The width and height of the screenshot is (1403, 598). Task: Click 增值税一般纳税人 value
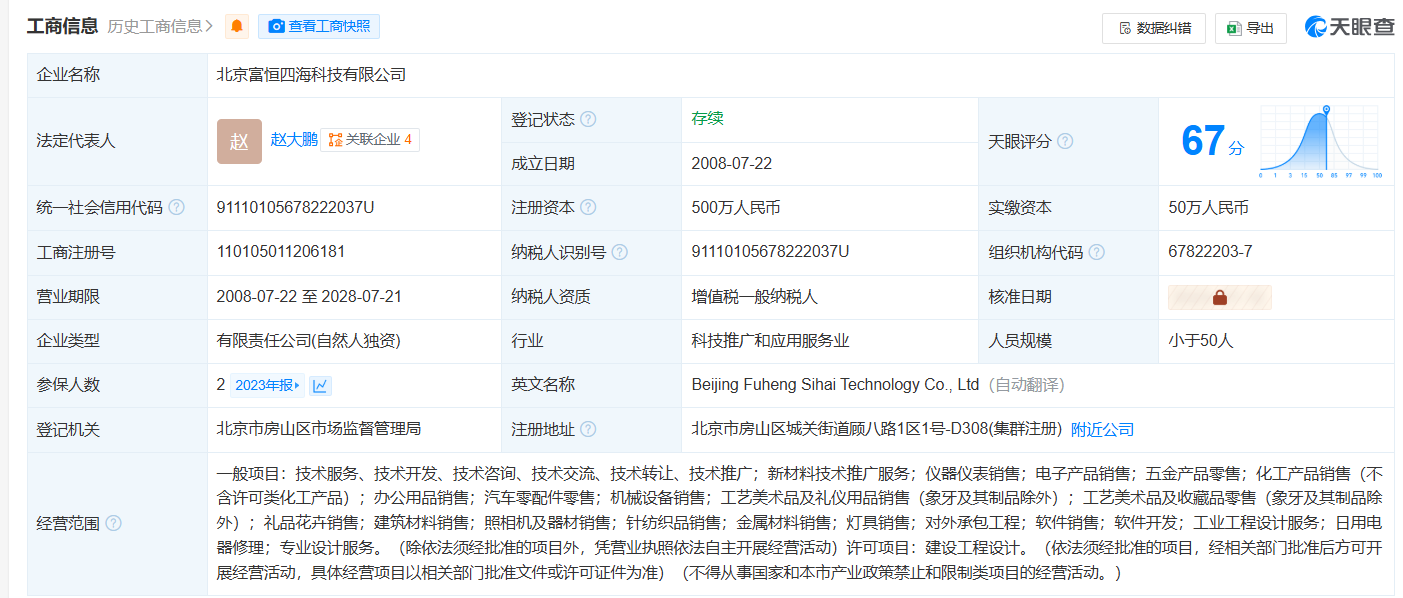(755, 297)
